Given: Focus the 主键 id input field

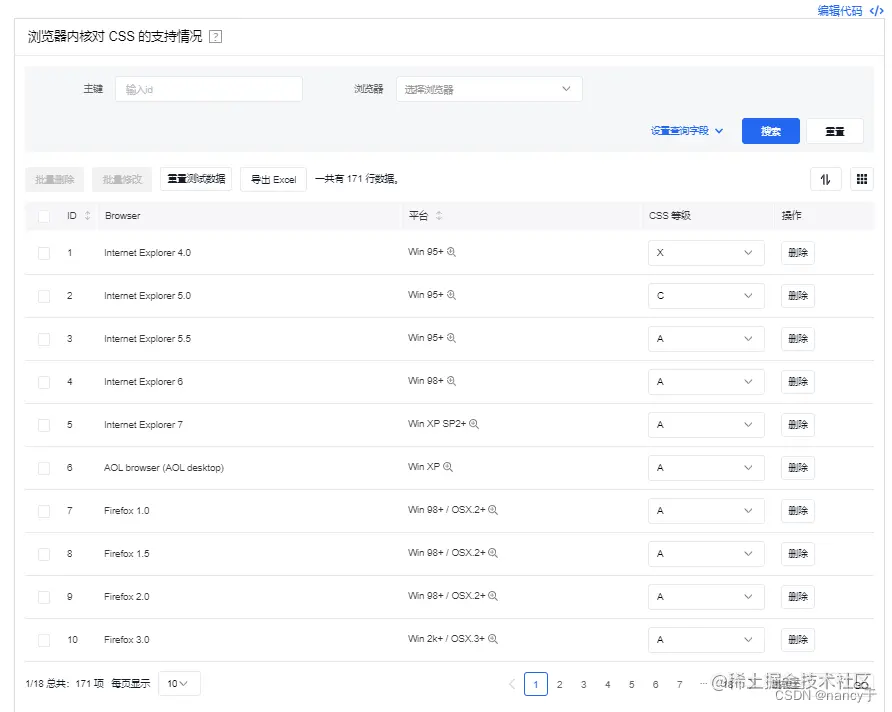Looking at the screenshot, I should [209, 89].
